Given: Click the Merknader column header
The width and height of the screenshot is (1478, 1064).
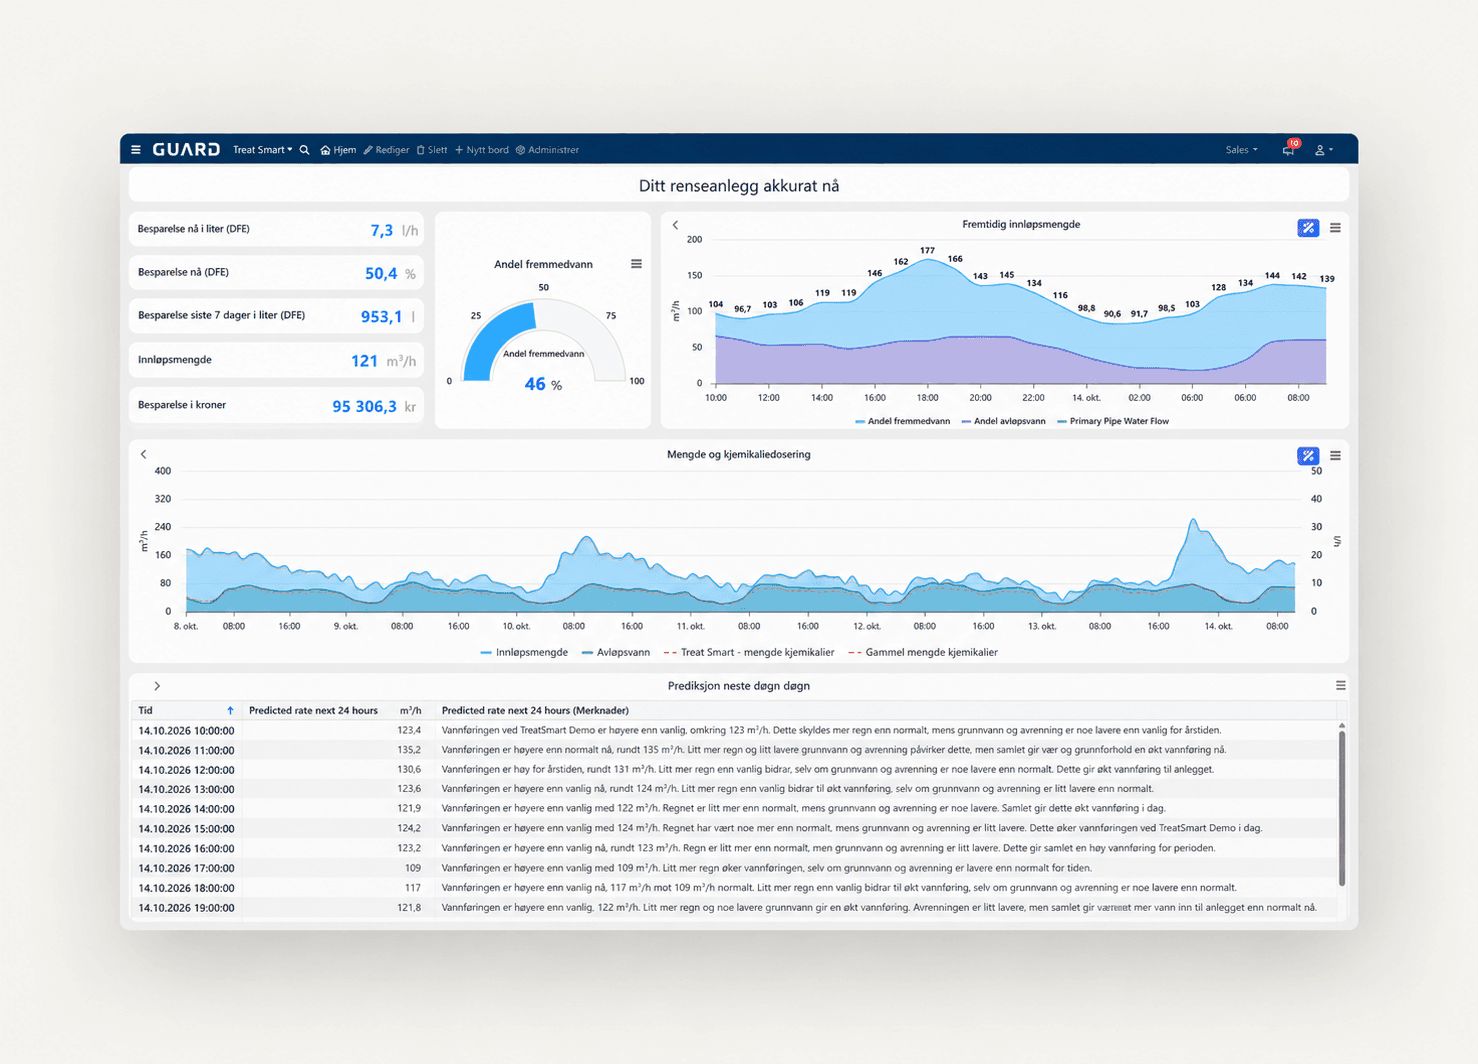Looking at the screenshot, I should point(535,710).
